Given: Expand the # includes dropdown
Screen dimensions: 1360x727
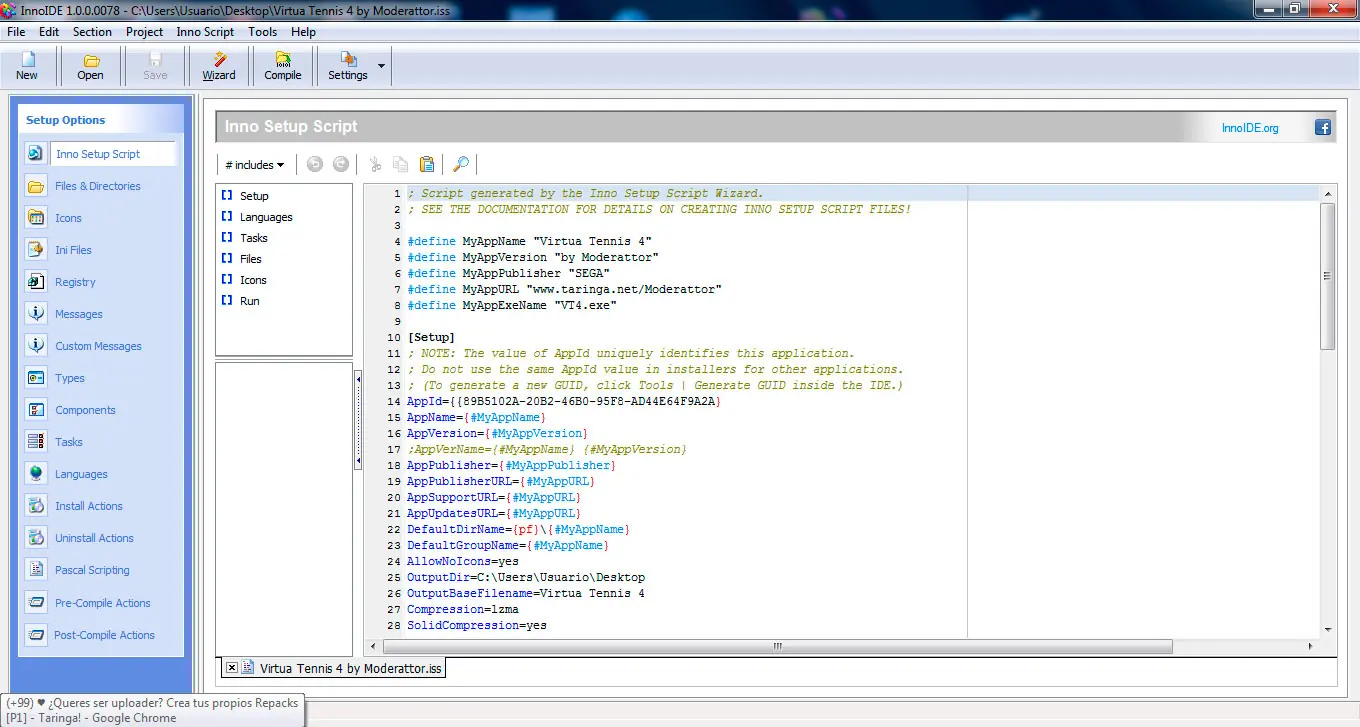Looking at the screenshot, I should click(255, 165).
